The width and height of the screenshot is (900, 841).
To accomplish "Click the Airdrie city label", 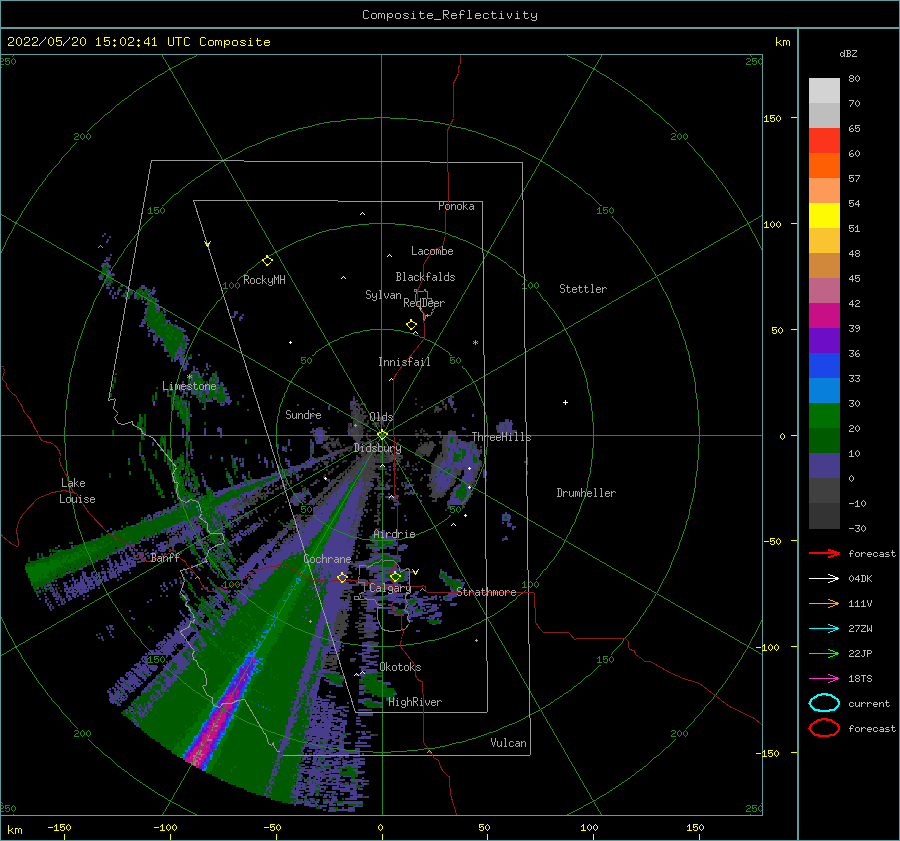I will [x=394, y=534].
